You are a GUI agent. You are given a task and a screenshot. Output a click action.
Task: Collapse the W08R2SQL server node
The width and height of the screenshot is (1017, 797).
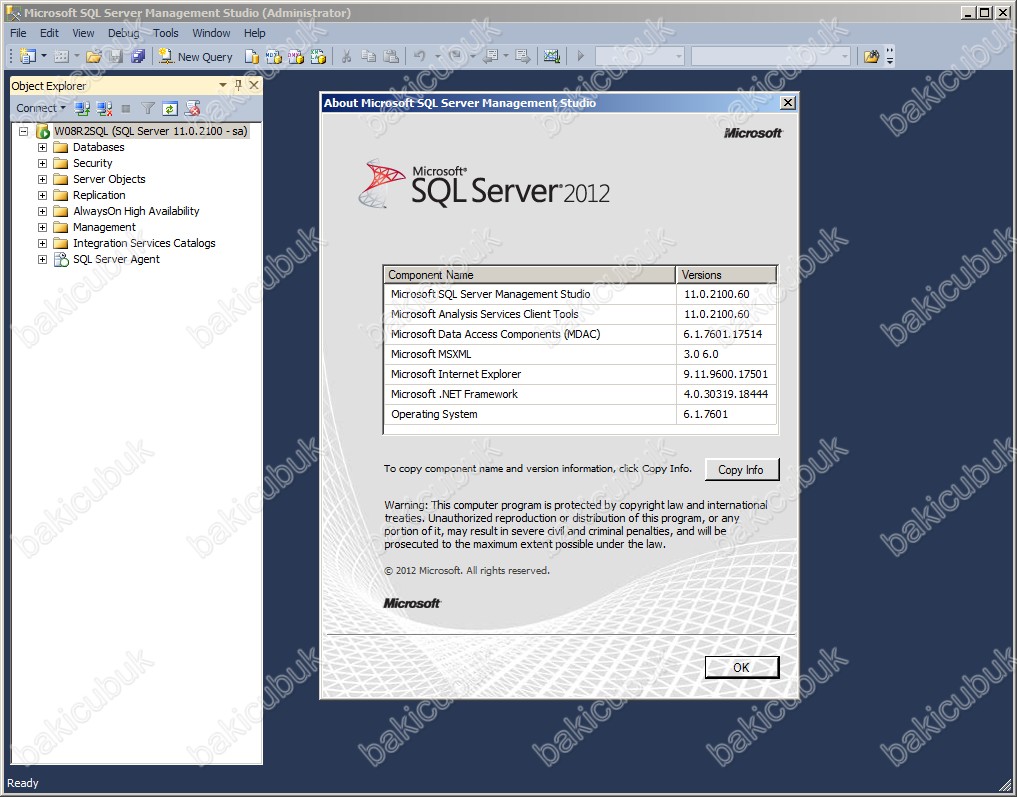pos(24,131)
